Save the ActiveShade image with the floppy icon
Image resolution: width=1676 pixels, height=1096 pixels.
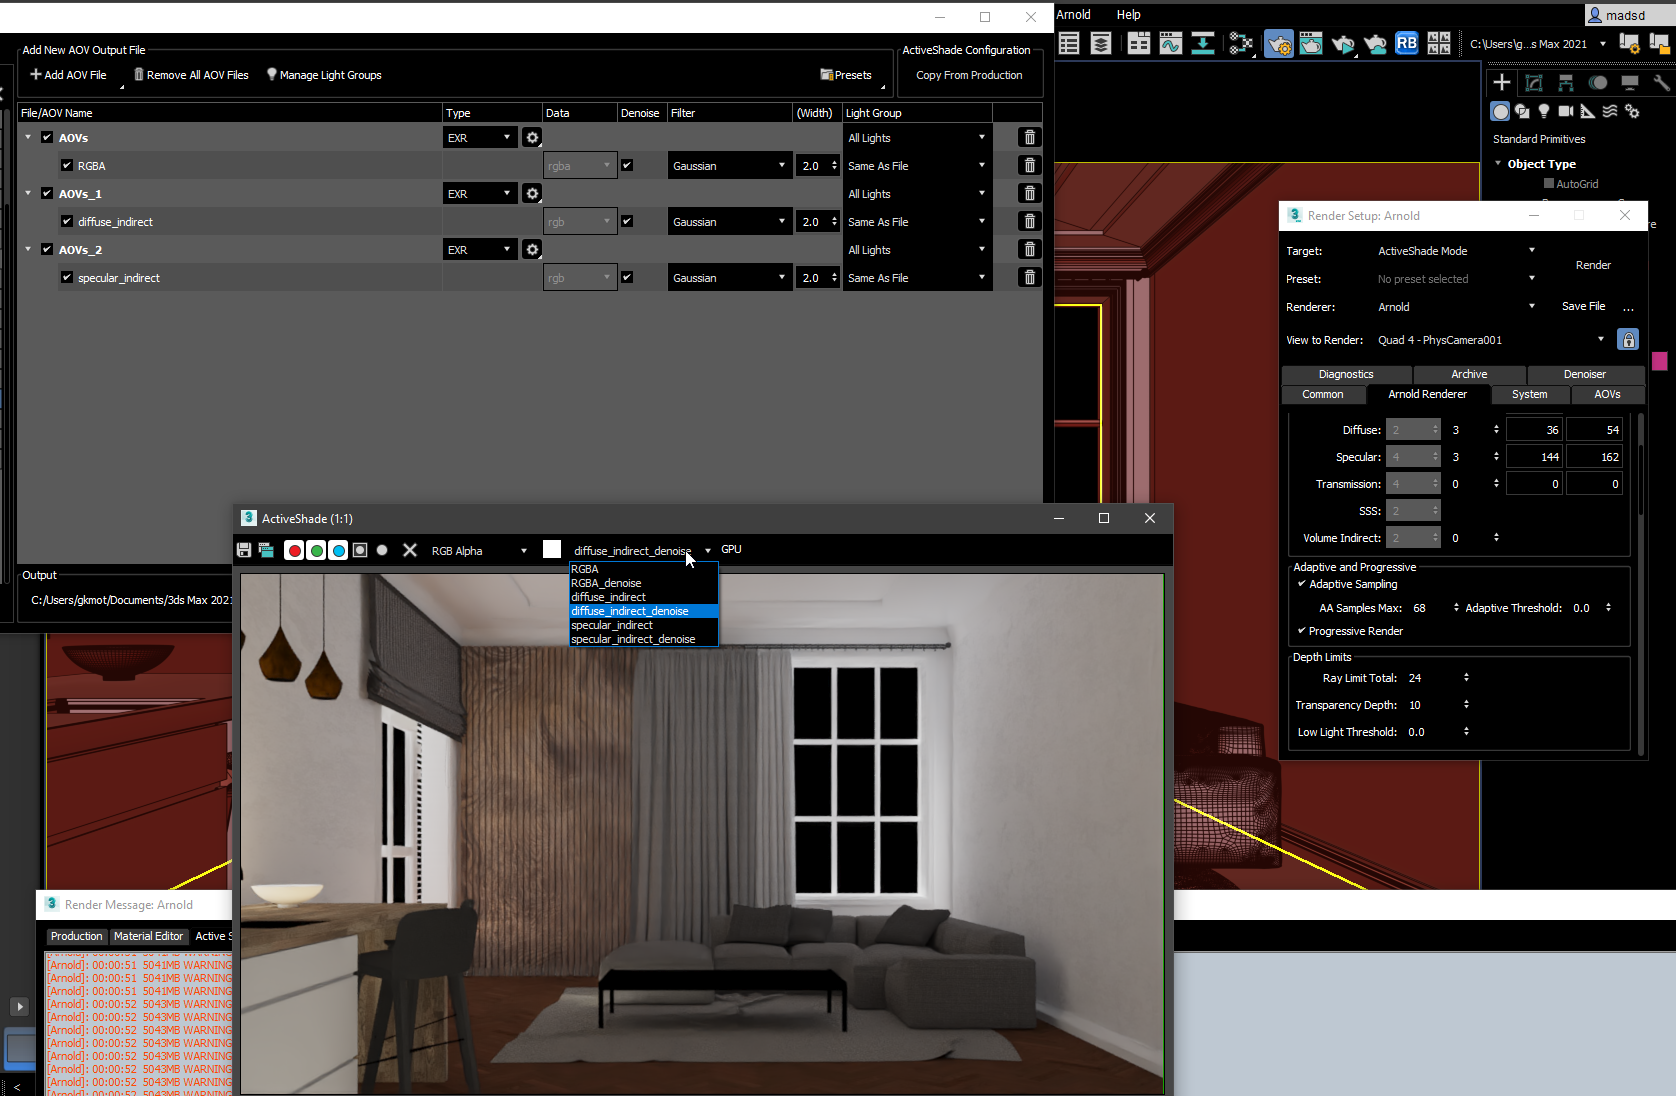(x=243, y=550)
